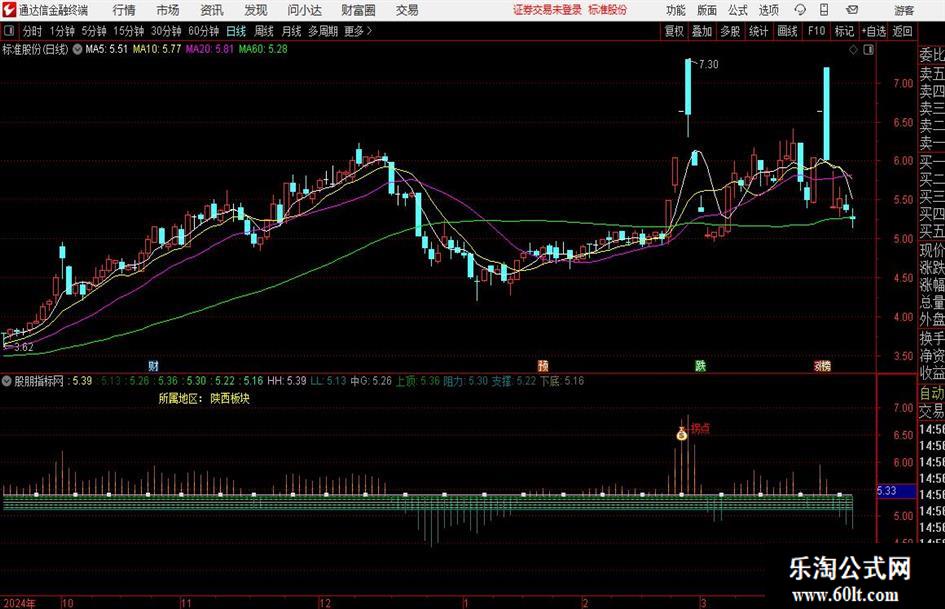
Task: Open the 功能 menu
Action: [676, 10]
